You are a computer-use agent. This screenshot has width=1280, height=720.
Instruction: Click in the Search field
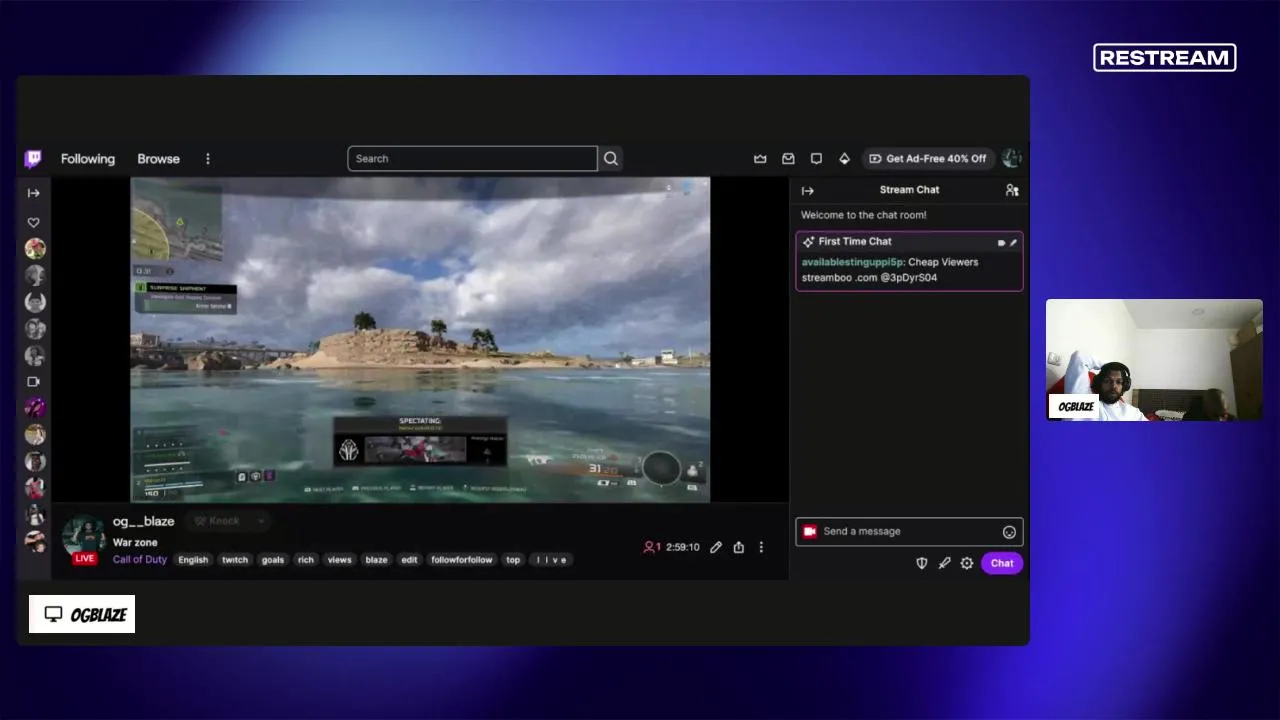[x=472, y=158]
